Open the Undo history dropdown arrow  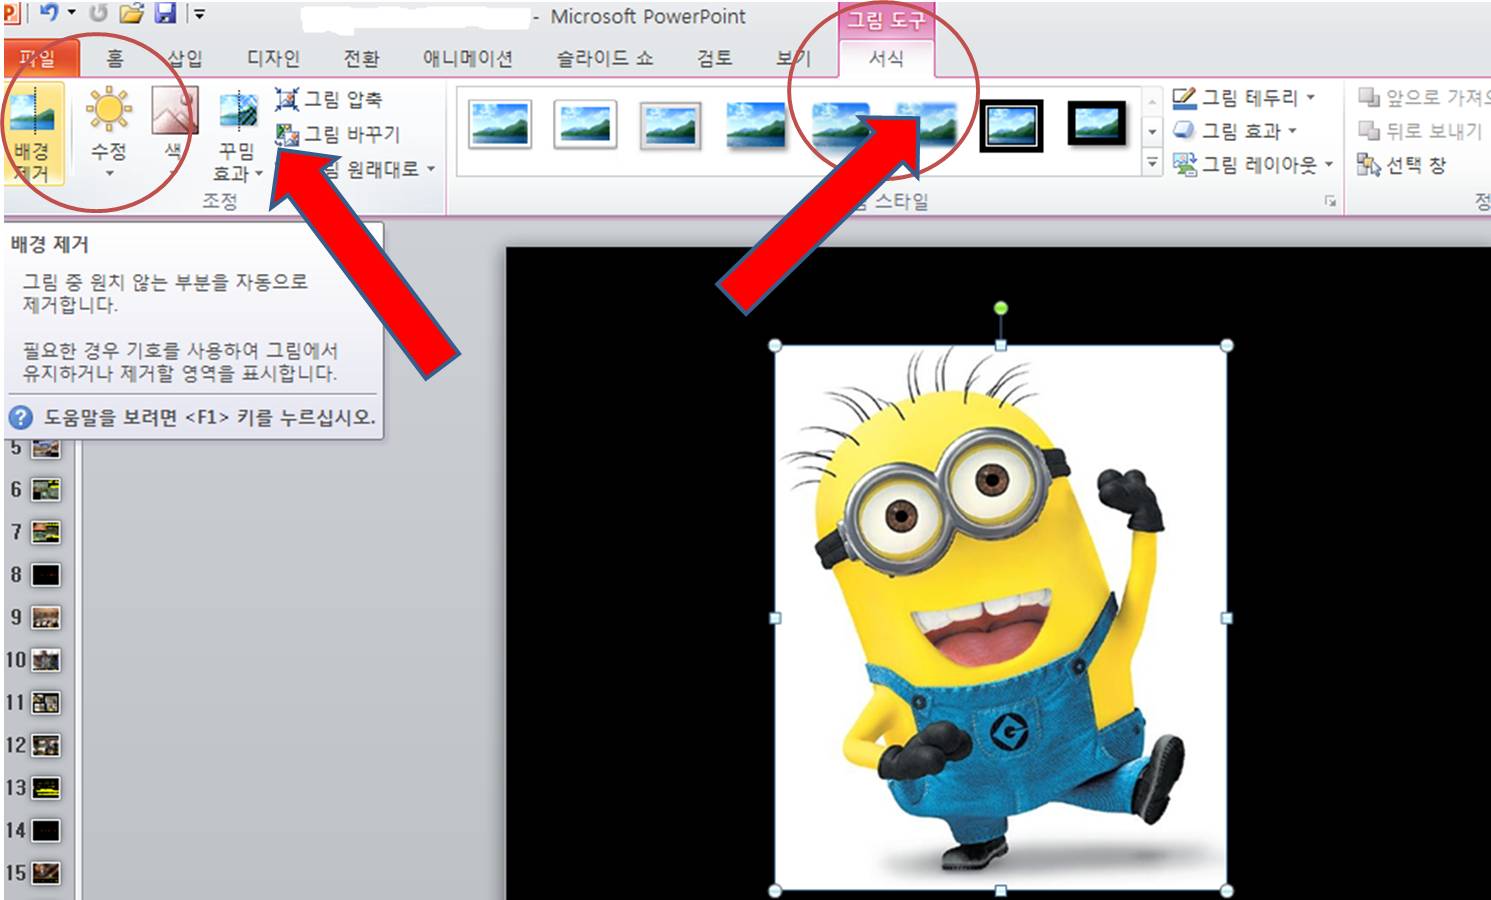(71, 13)
